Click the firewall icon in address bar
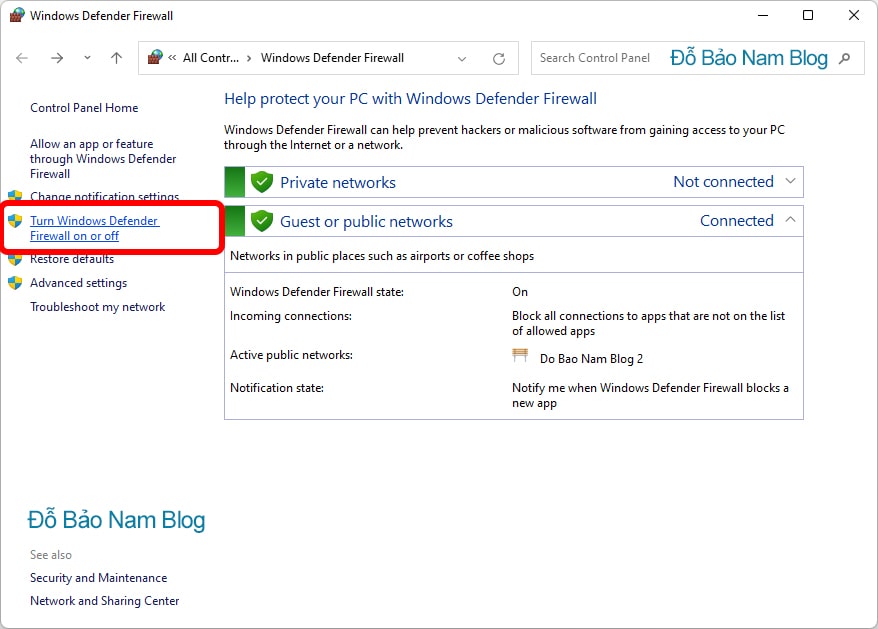Image resolution: width=878 pixels, height=629 pixels. click(155, 57)
